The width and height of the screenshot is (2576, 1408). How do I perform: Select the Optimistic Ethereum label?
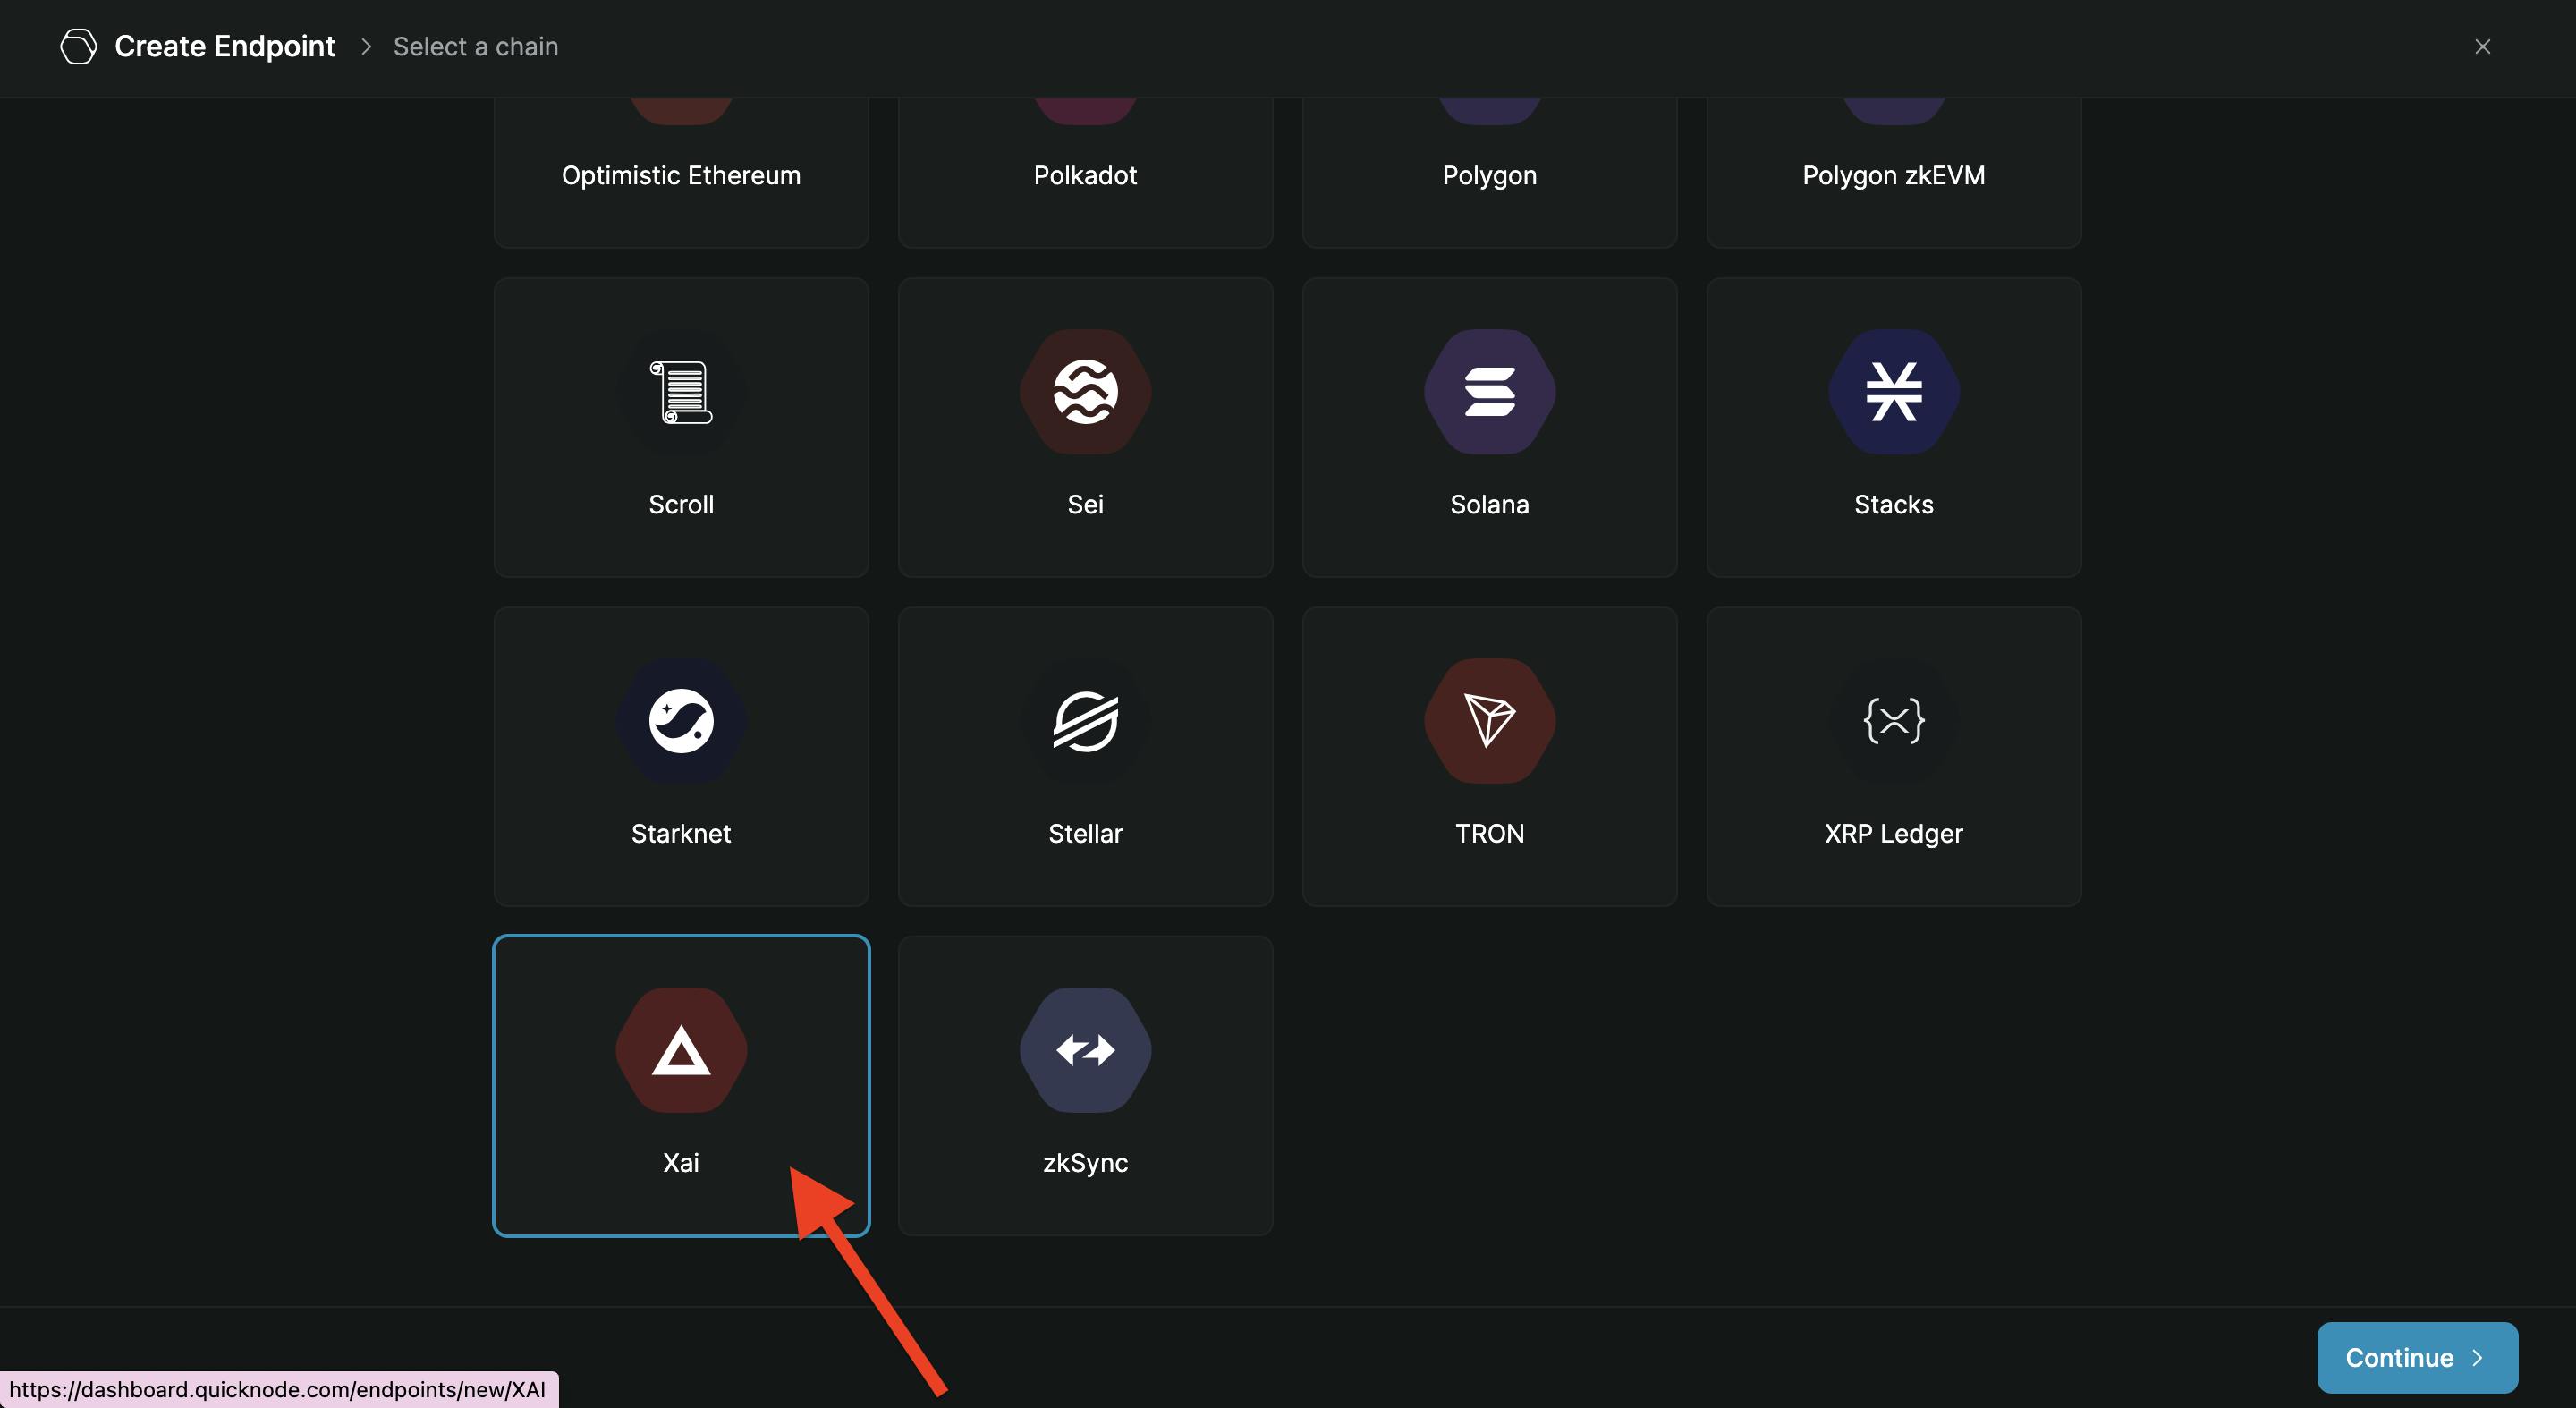coord(681,175)
